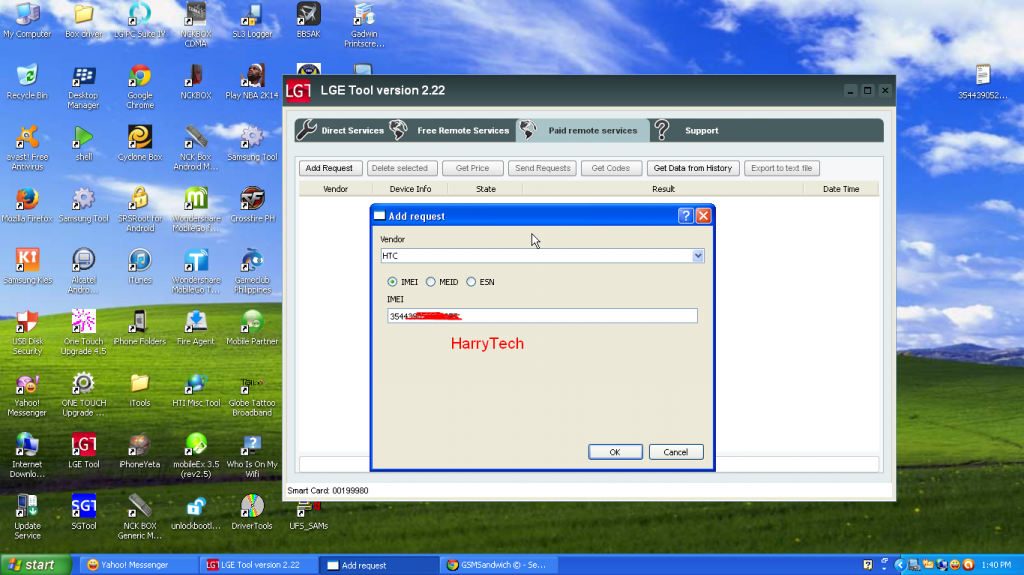Screen dimensions: 1024x575
Task: Open NCKBOX CDMA desktop shortcut
Action: point(196,25)
